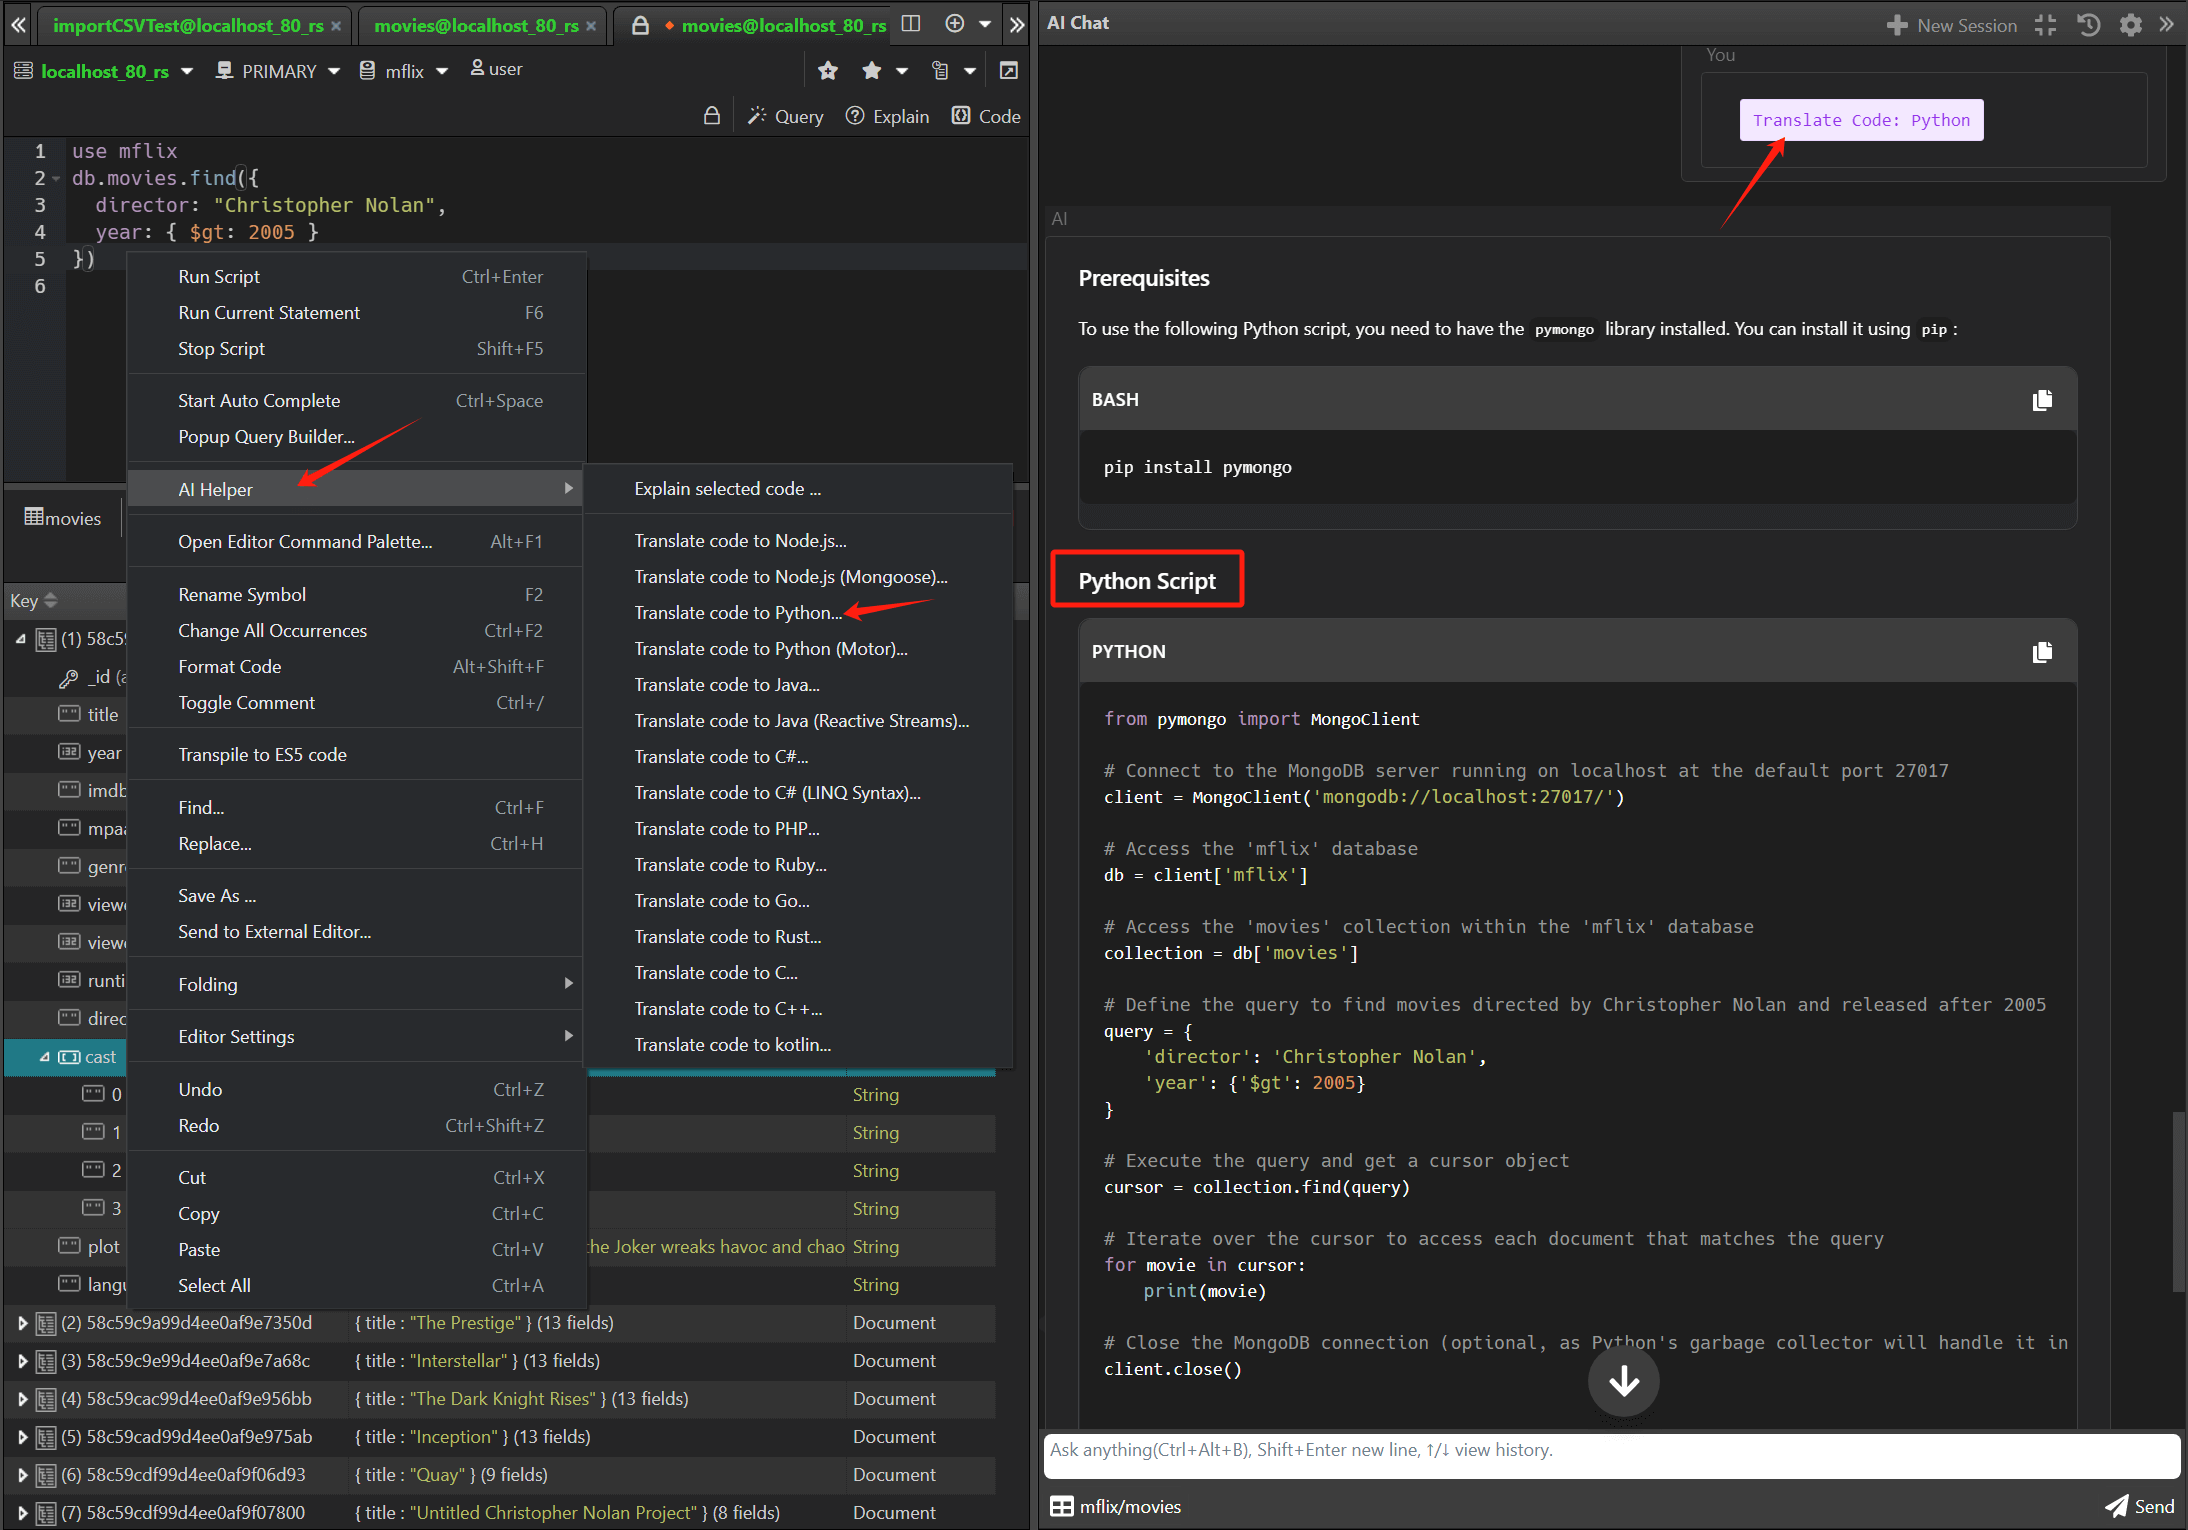Click the add new tab plus icon

[954, 23]
